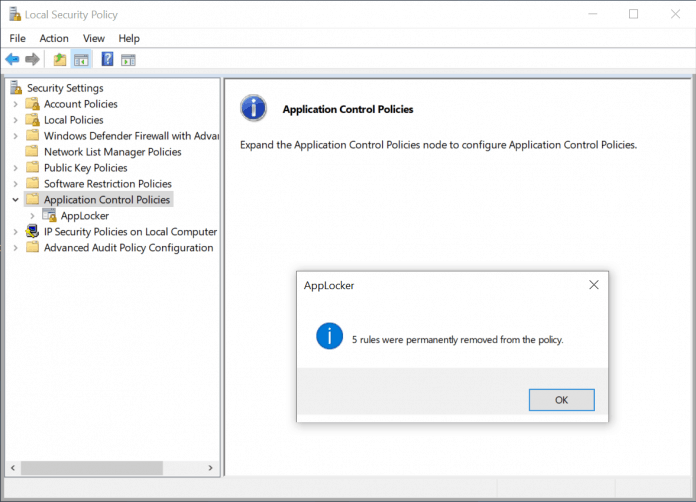Click the 'Expand the Application Control Policies node' text
This screenshot has height=502, width=696.
click(439, 145)
